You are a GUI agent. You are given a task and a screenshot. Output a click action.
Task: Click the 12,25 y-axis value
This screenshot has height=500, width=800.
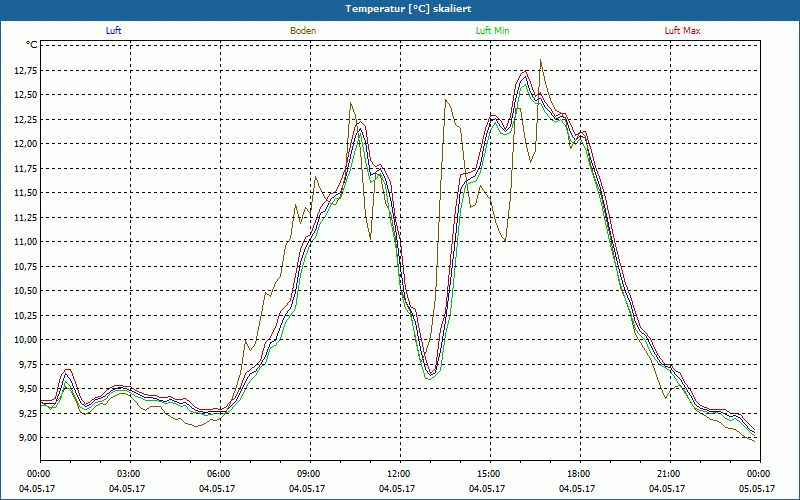[x=26, y=119]
